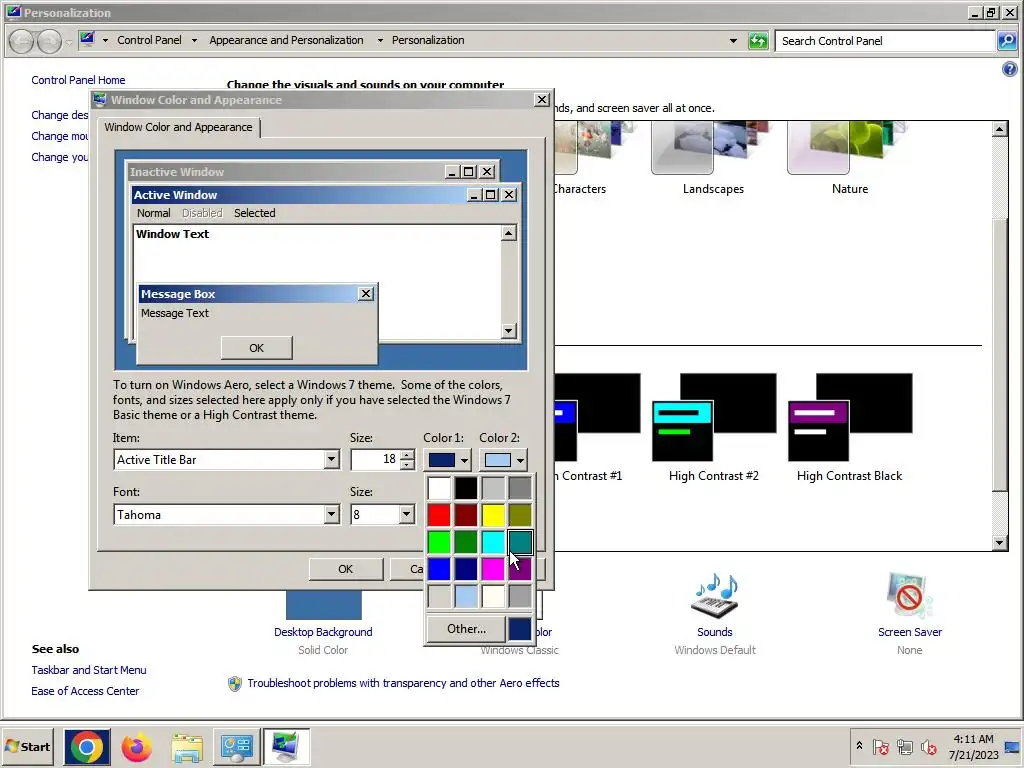Open the Color 1 dropdown

(447, 460)
